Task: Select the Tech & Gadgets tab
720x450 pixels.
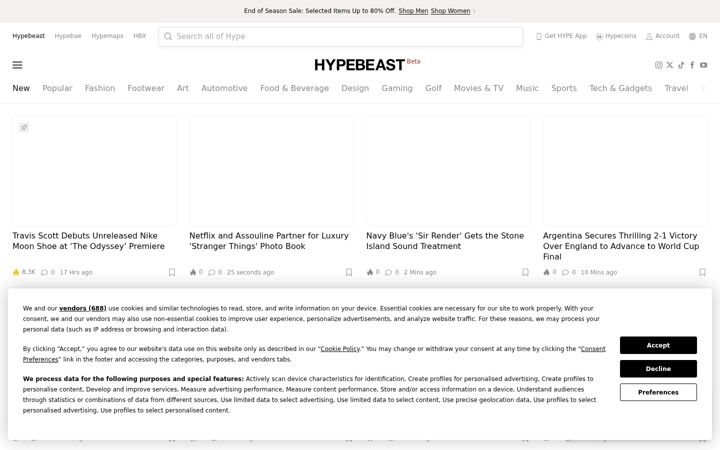Action: (621, 88)
